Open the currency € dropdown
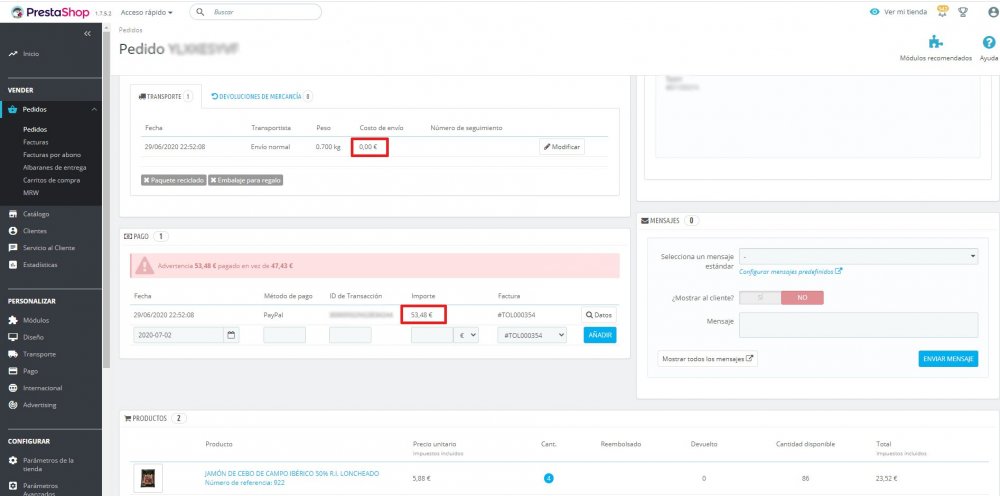 [x=466, y=335]
